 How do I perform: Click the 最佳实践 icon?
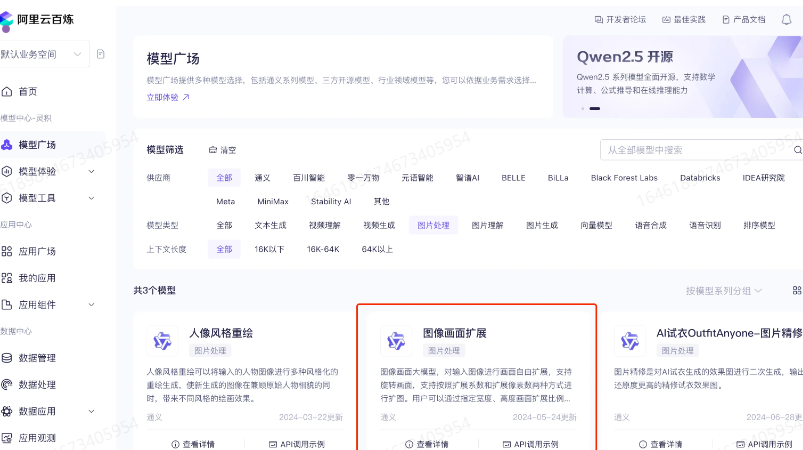(x=666, y=19)
